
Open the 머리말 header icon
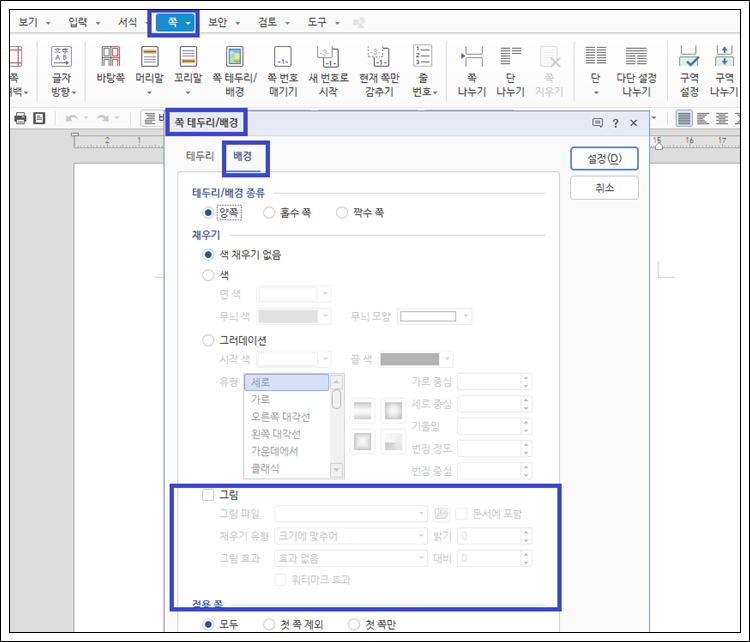tap(149, 70)
